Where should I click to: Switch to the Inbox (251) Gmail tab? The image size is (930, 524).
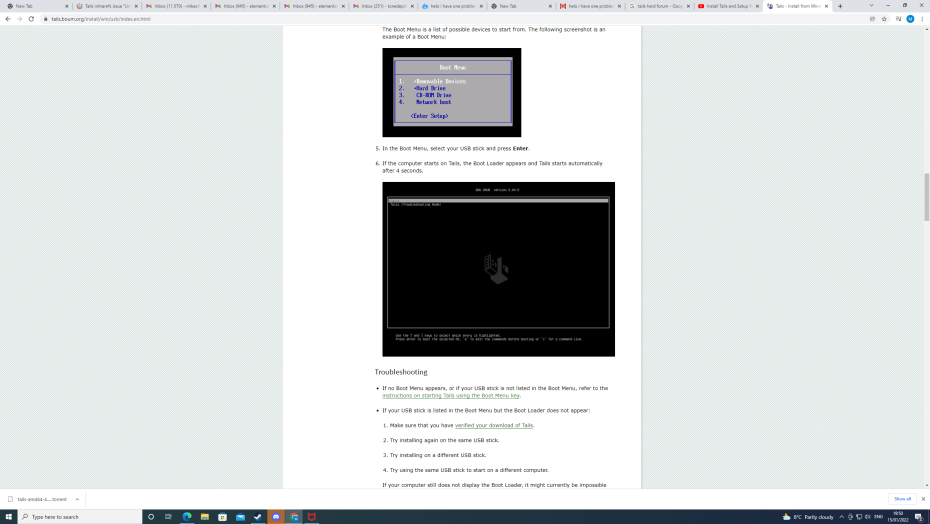pos(383,6)
